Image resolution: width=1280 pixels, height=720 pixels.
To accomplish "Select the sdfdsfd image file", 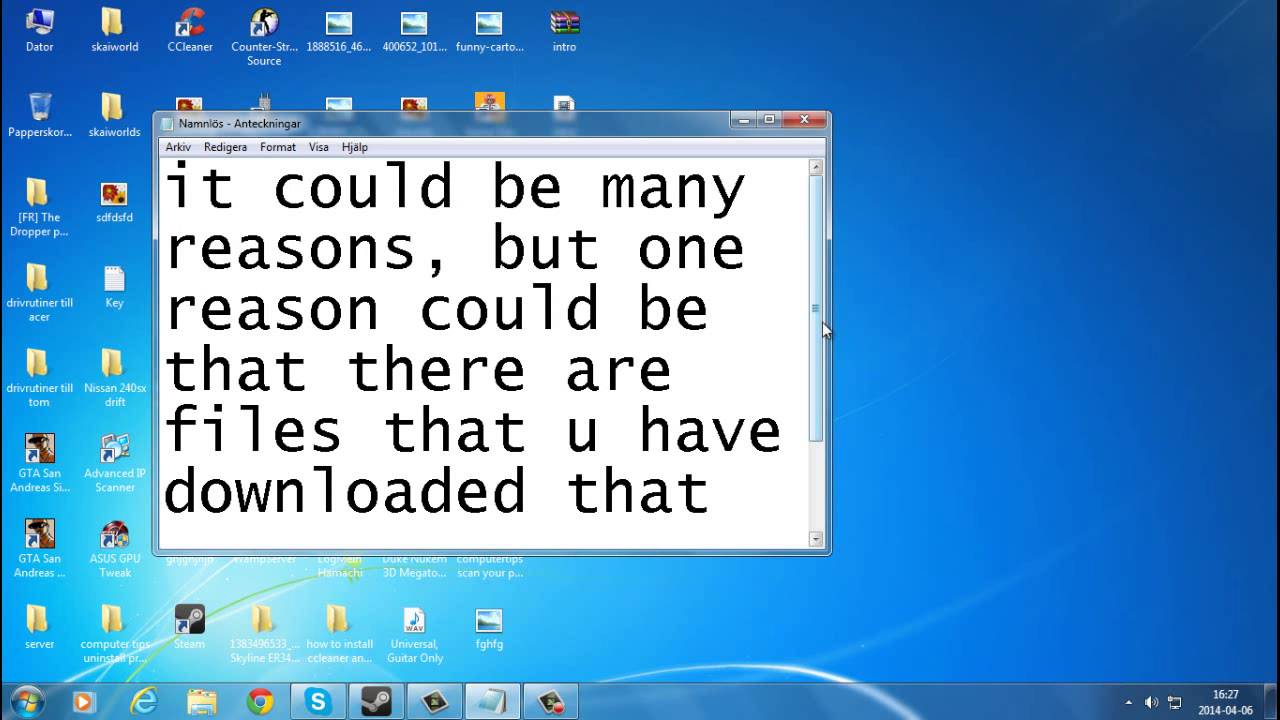I will (114, 201).
